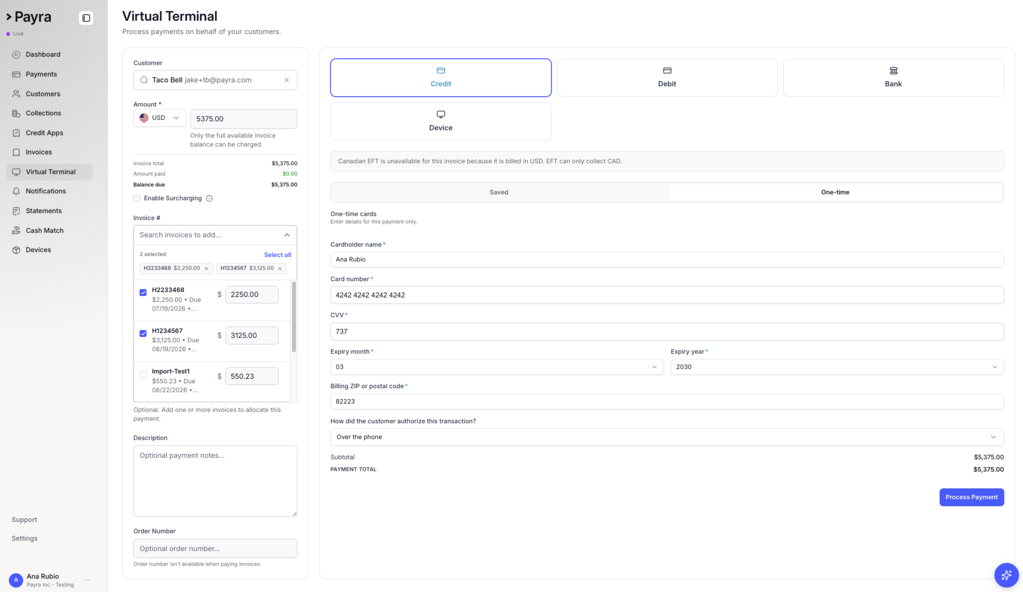This screenshot has height=592, width=1023.
Task: Collapse the sidebar with the panel icon
Action: (86, 18)
